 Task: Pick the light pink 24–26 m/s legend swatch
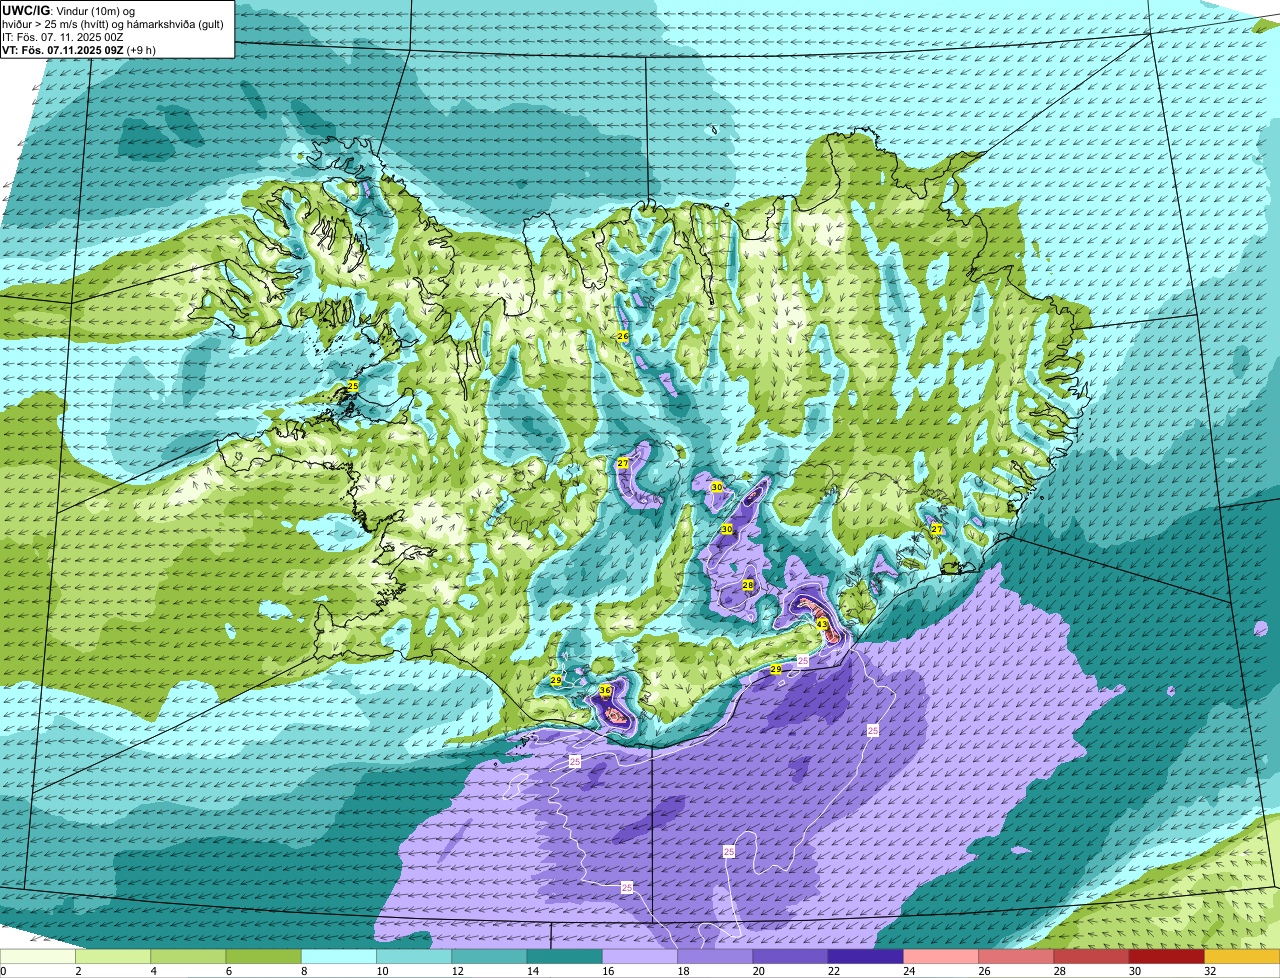tap(941, 956)
